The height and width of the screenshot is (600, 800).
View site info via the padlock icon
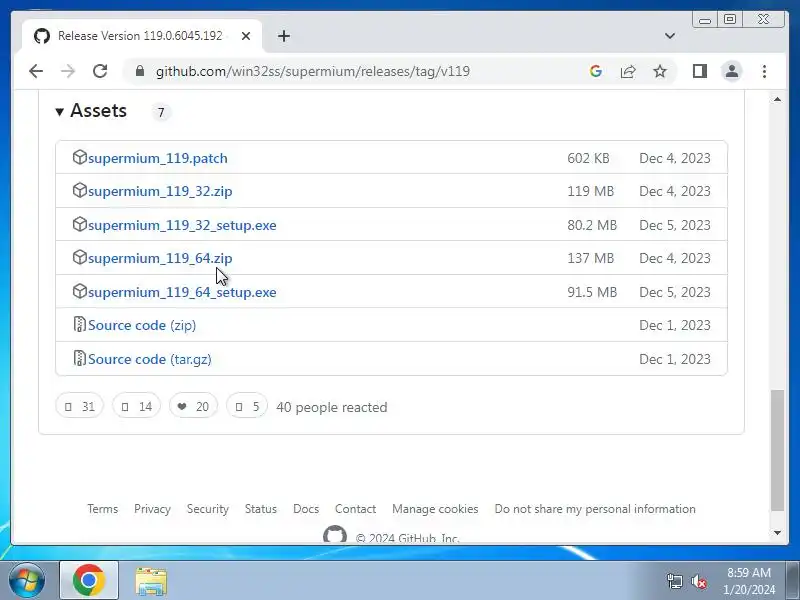tap(140, 71)
